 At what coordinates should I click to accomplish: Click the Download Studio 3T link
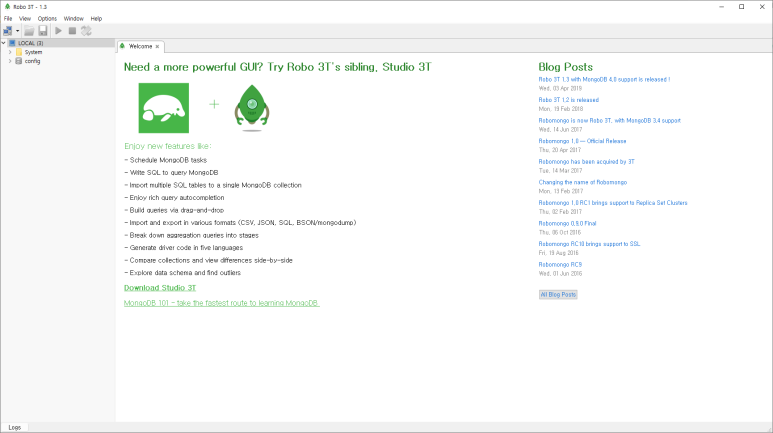(160, 288)
